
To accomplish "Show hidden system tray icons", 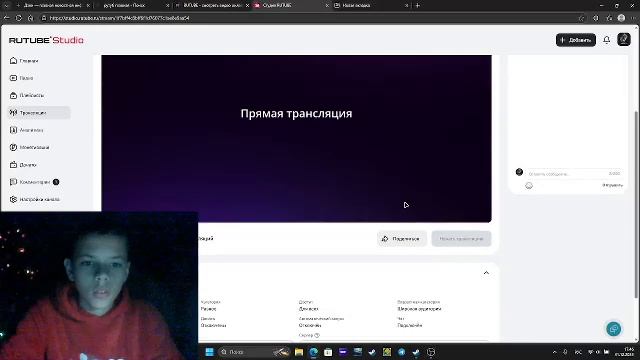I will tap(554, 352).
